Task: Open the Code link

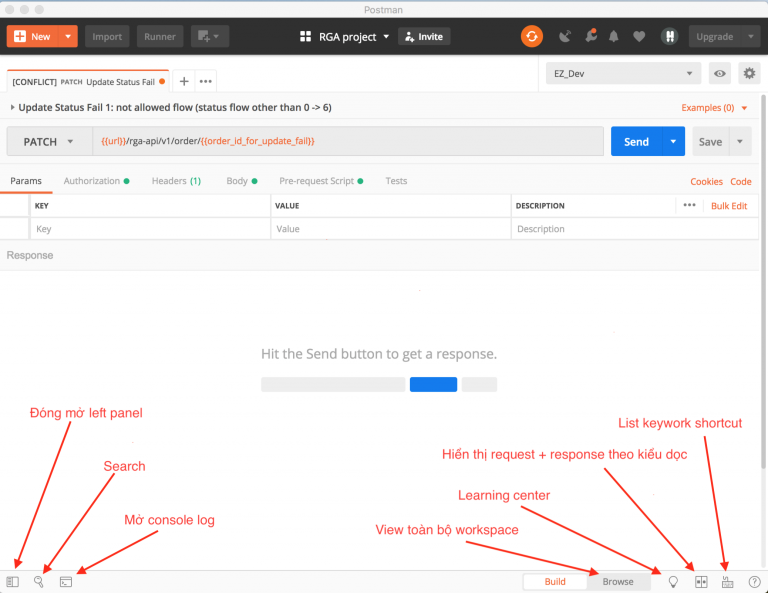Action: (741, 182)
